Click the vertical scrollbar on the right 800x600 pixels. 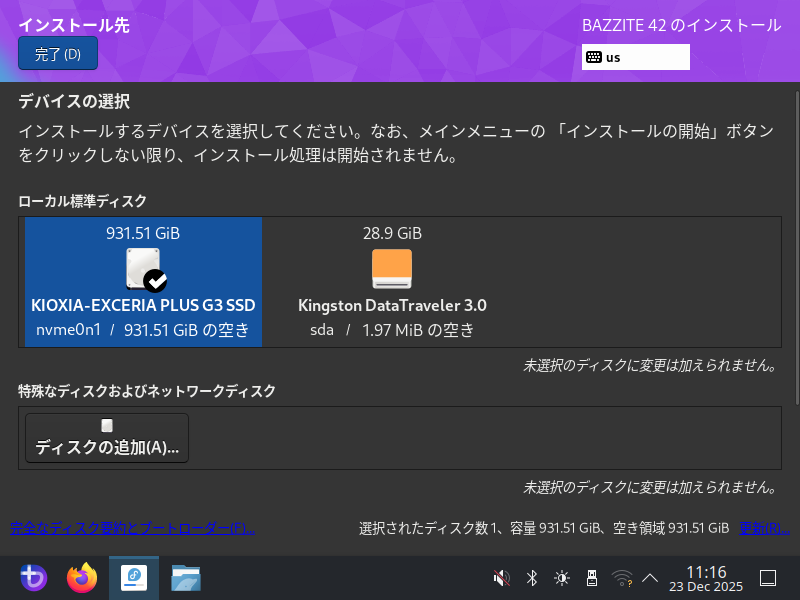pos(797,248)
